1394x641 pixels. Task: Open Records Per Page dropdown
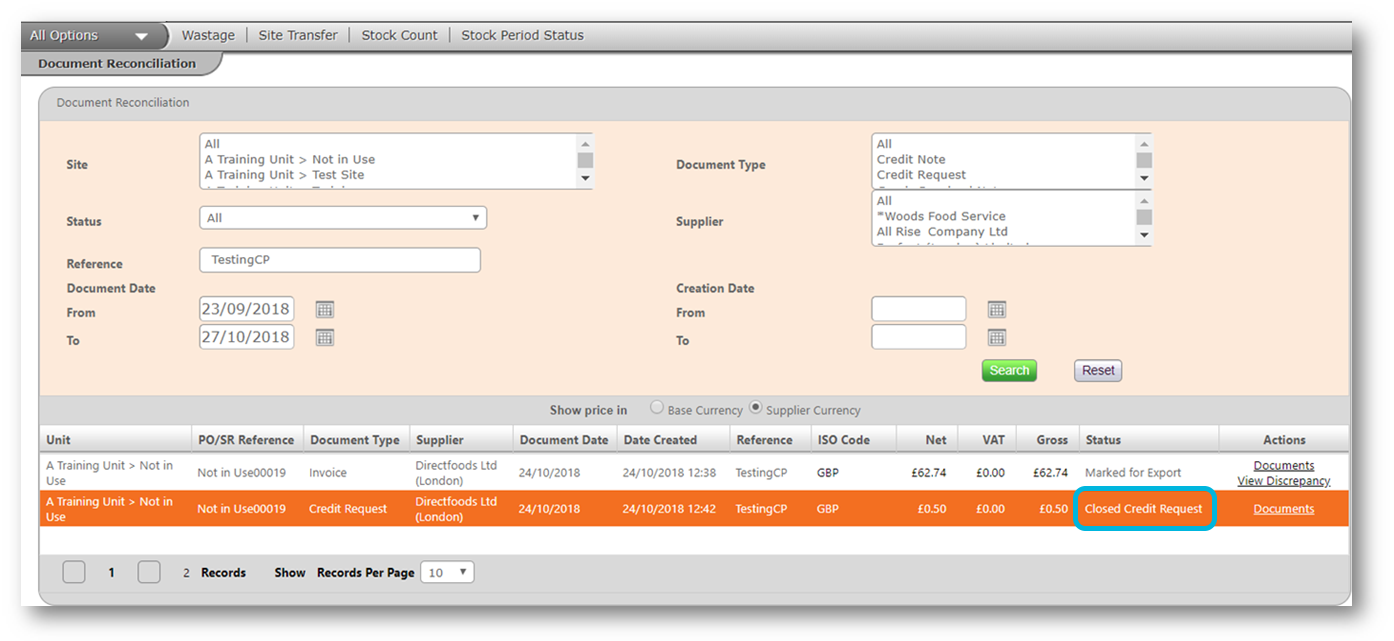click(x=446, y=573)
